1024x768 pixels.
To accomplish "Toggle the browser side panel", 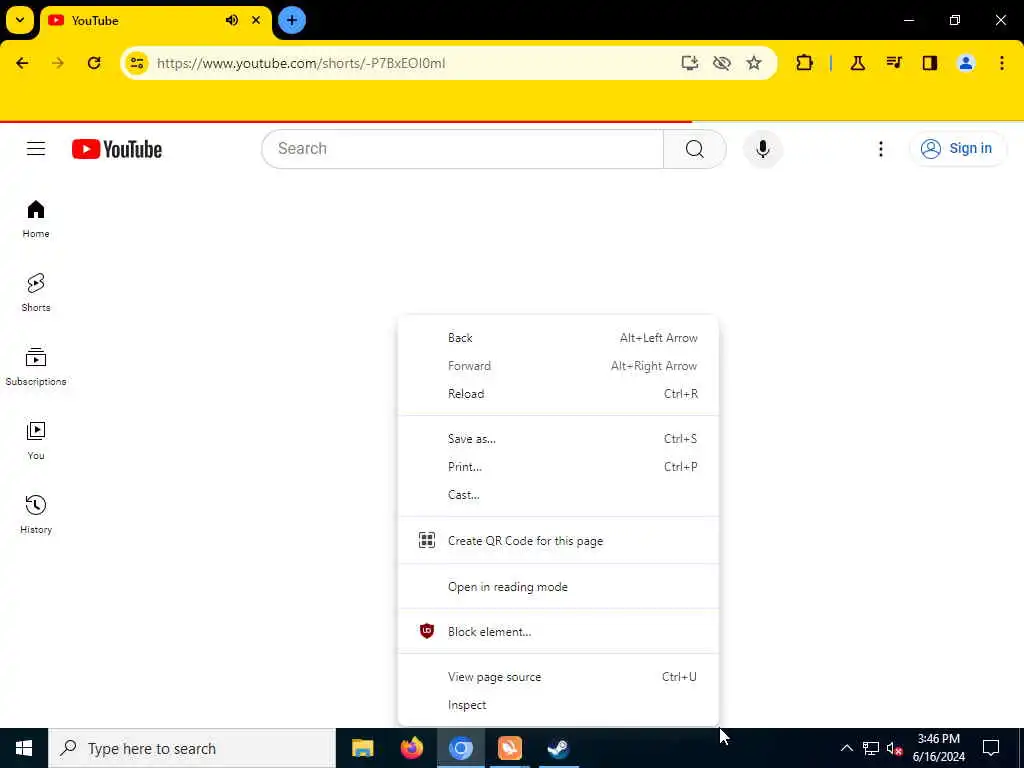I will [x=930, y=63].
